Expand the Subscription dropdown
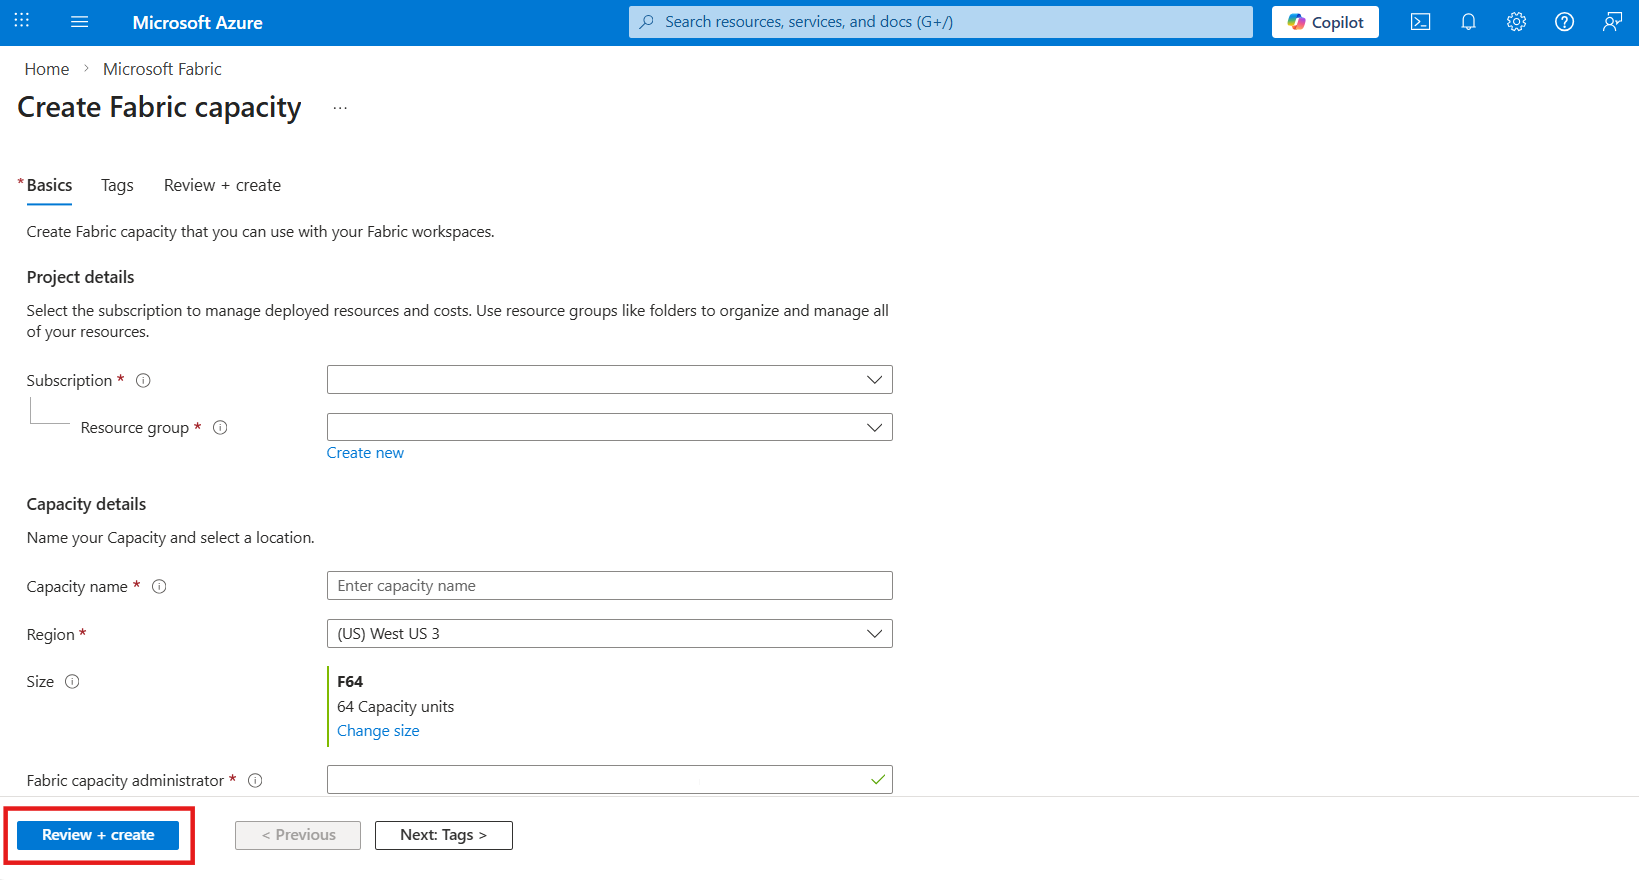 pyautogui.click(x=609, y=380)
